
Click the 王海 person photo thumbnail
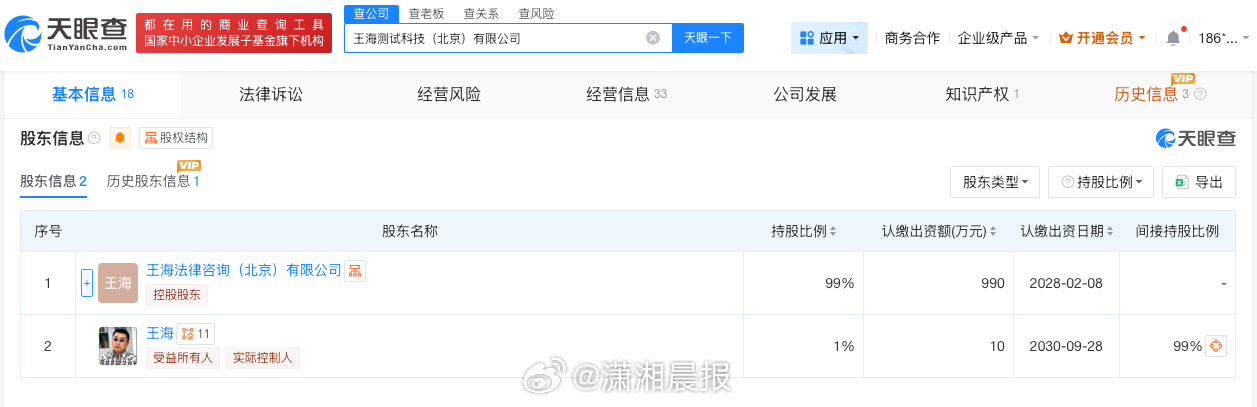pyautogui.click(x=118, y=345)
